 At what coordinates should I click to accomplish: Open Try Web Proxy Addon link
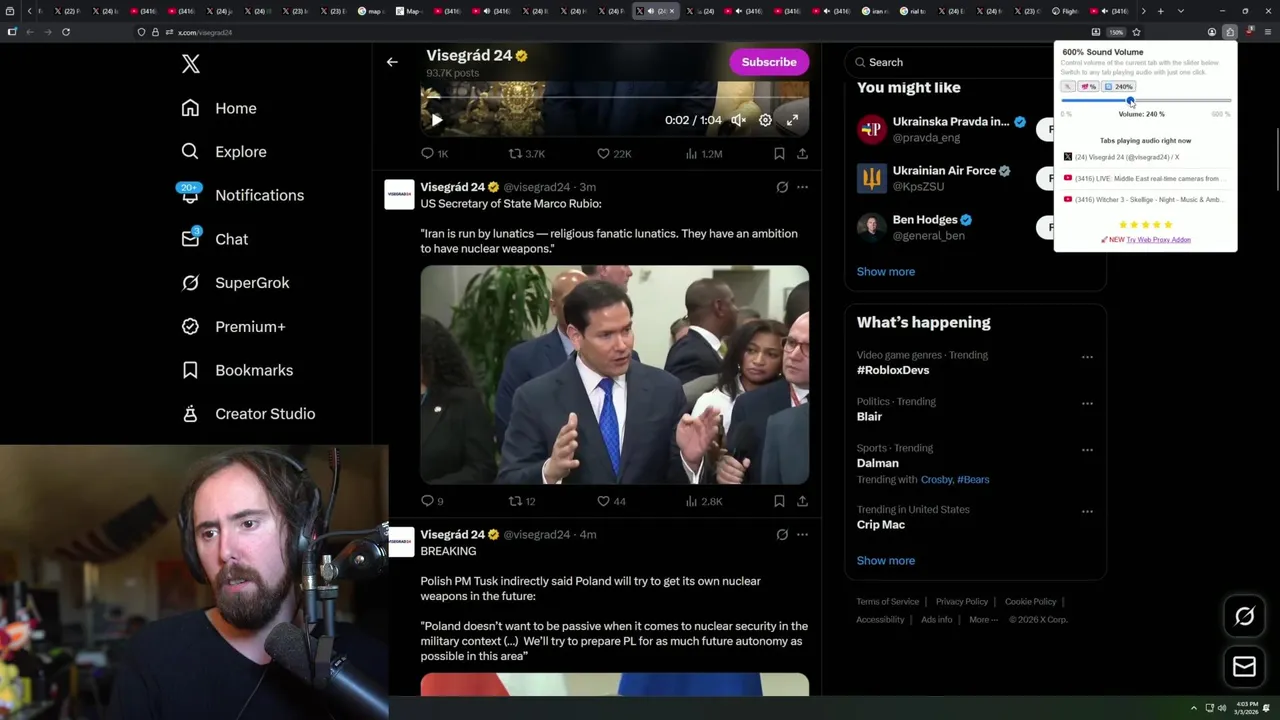(1158, 240)
